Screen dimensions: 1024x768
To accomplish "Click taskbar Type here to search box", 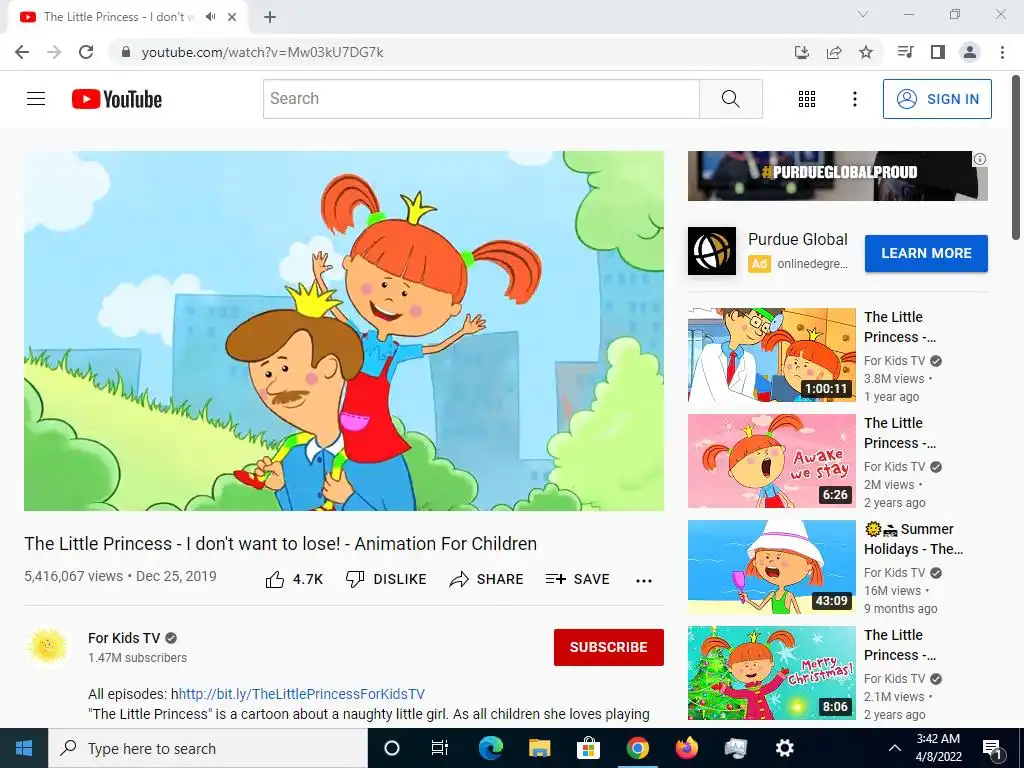I will click(x=208, y=748).
